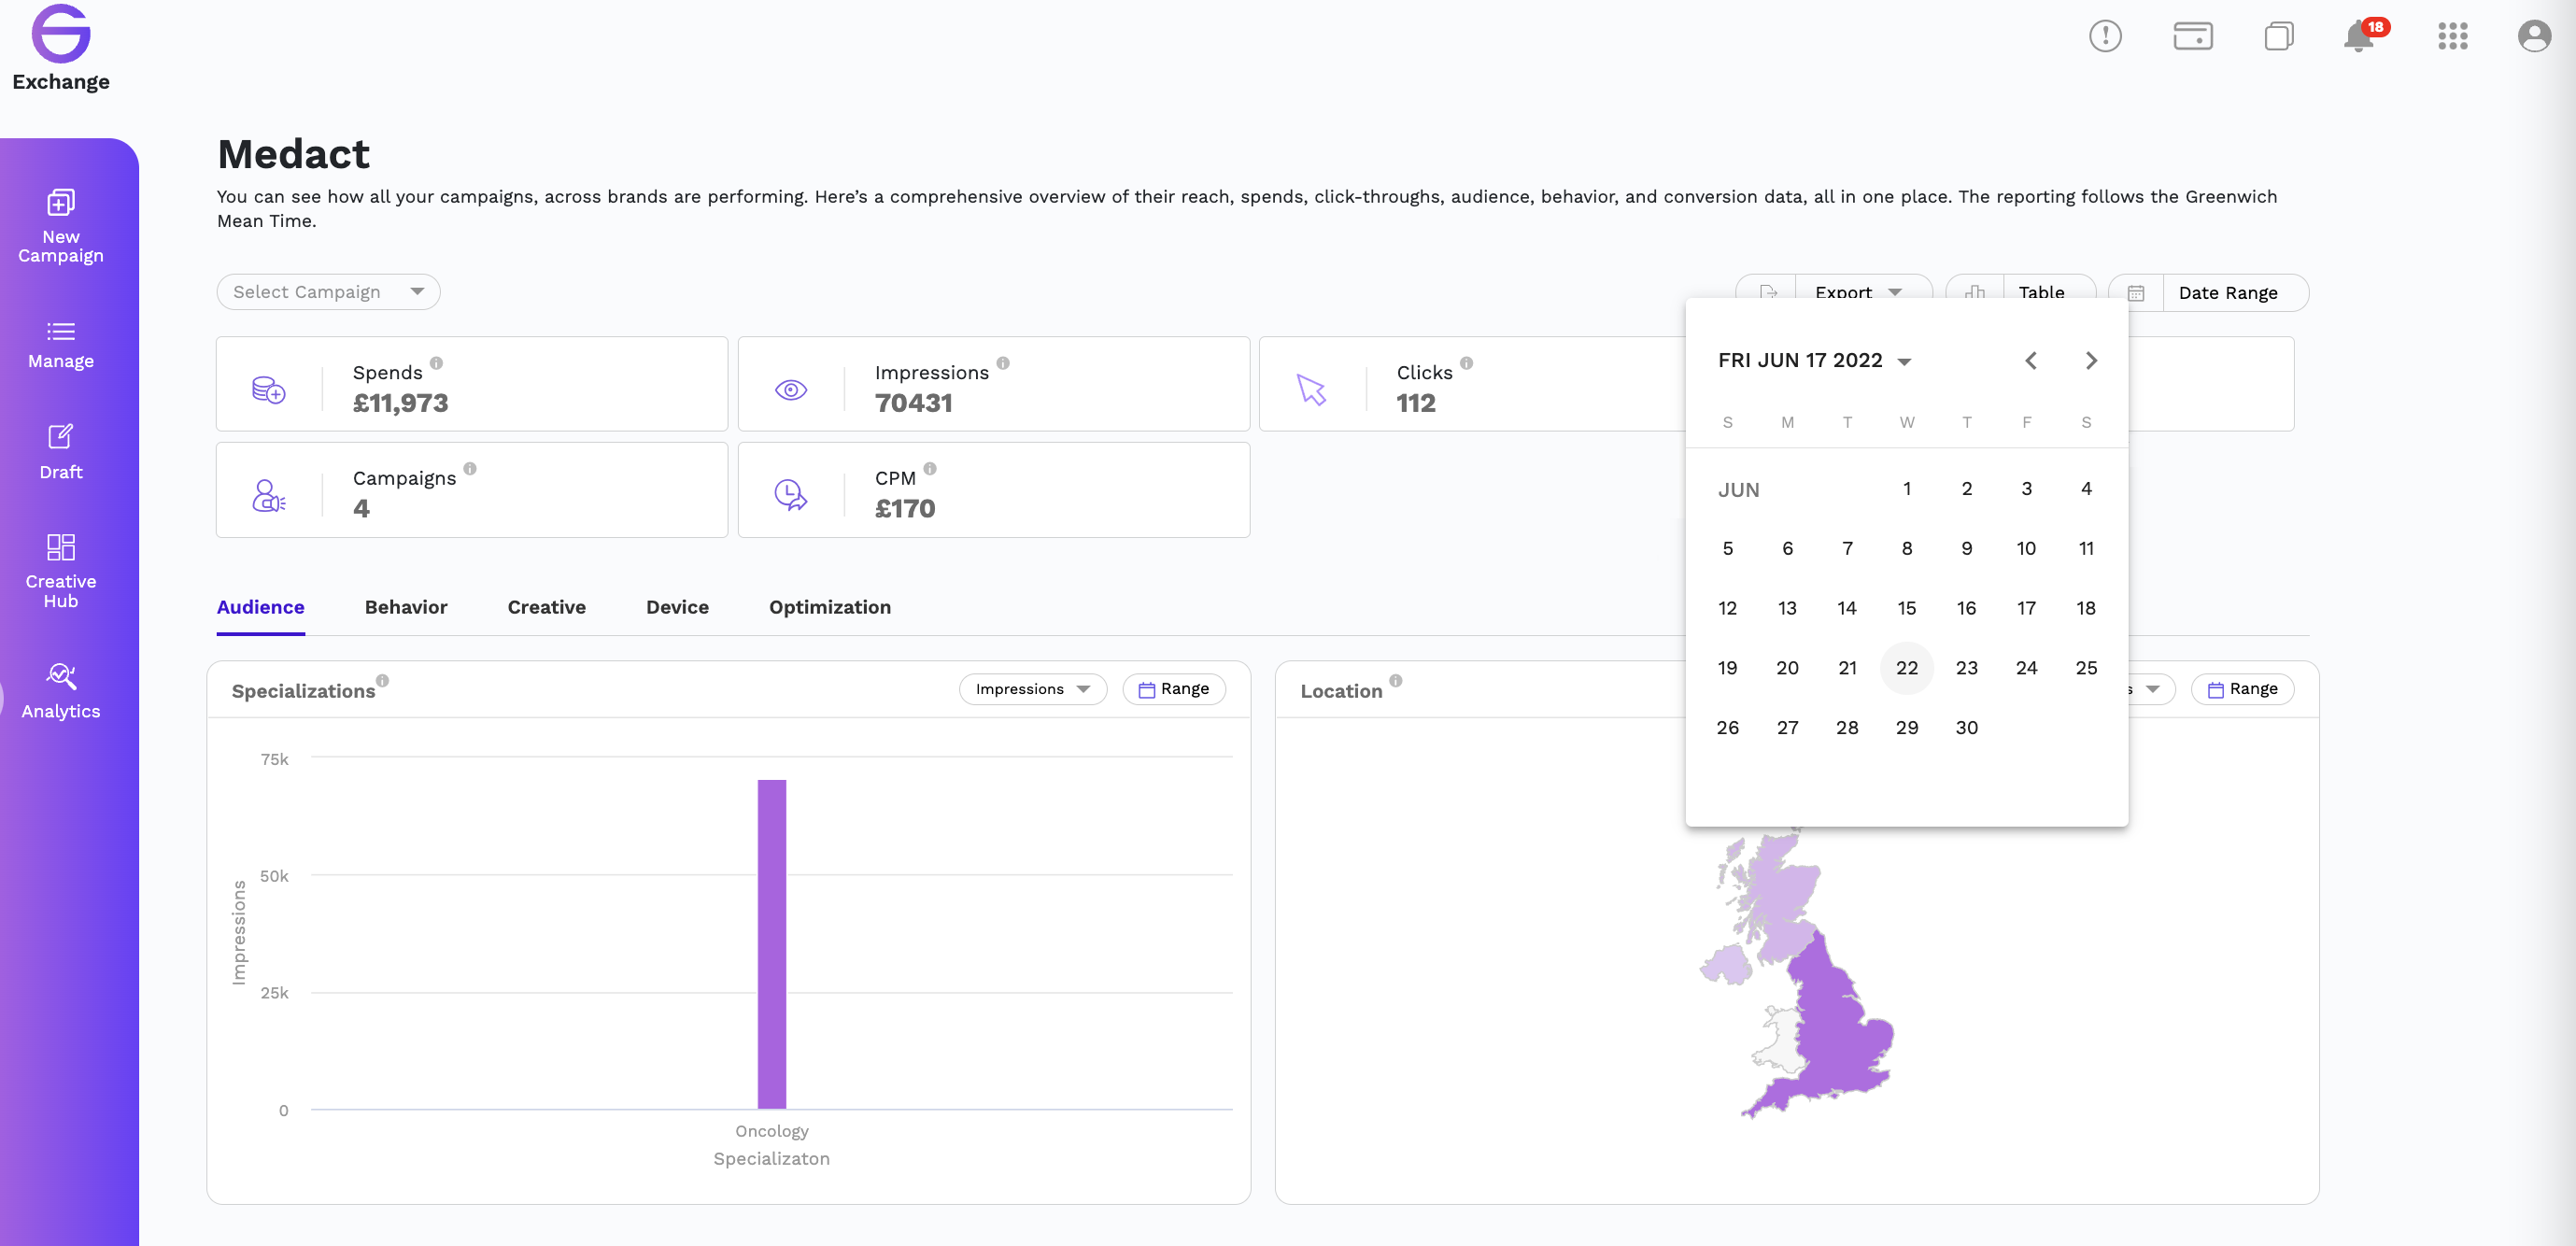Go to previous month in calendar

pos(2030,361)
